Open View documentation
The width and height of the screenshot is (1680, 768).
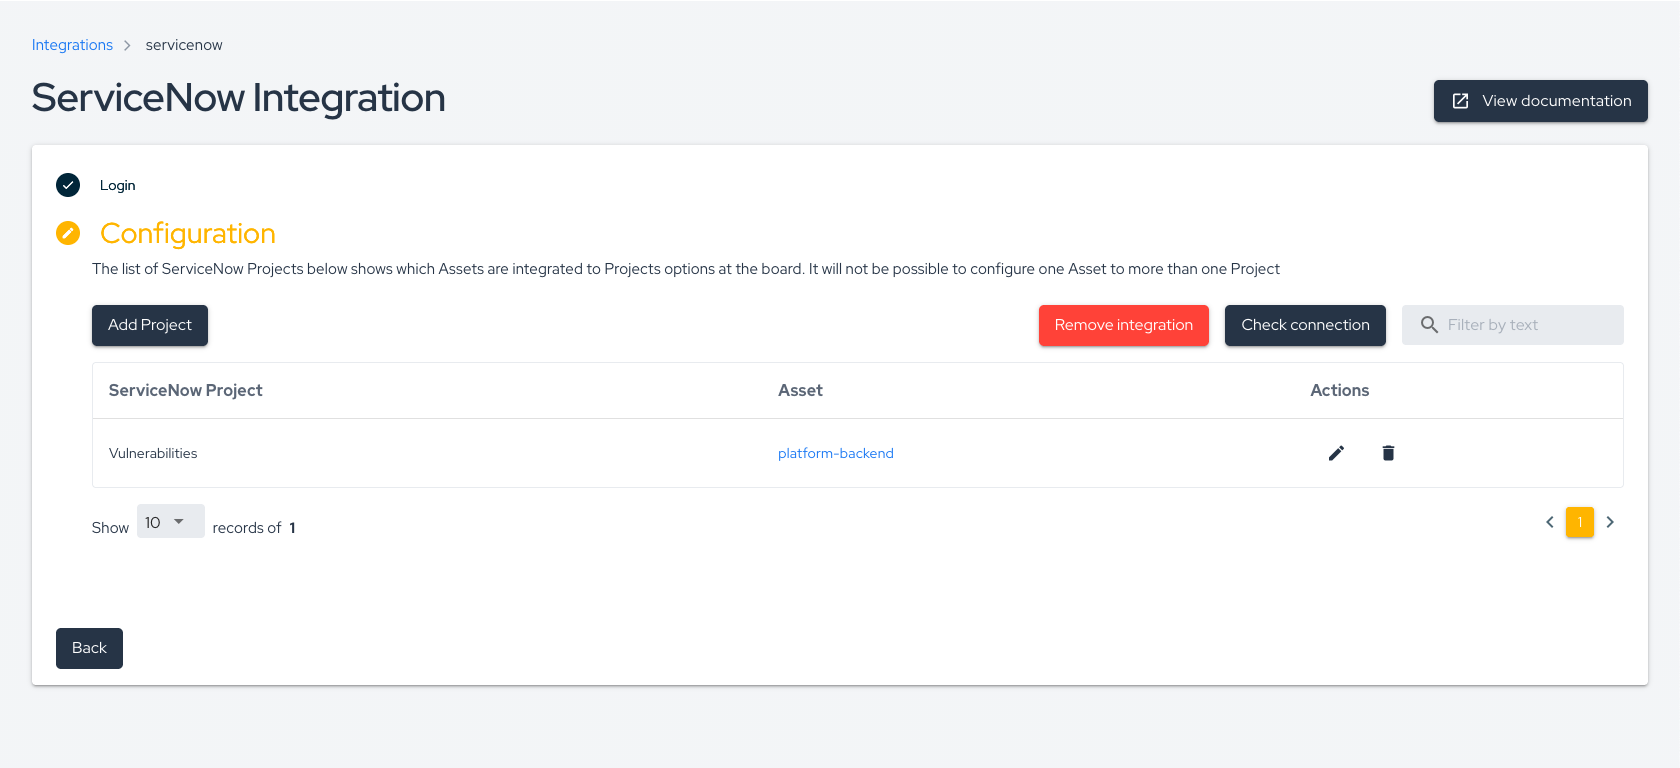coord(1541,101)
